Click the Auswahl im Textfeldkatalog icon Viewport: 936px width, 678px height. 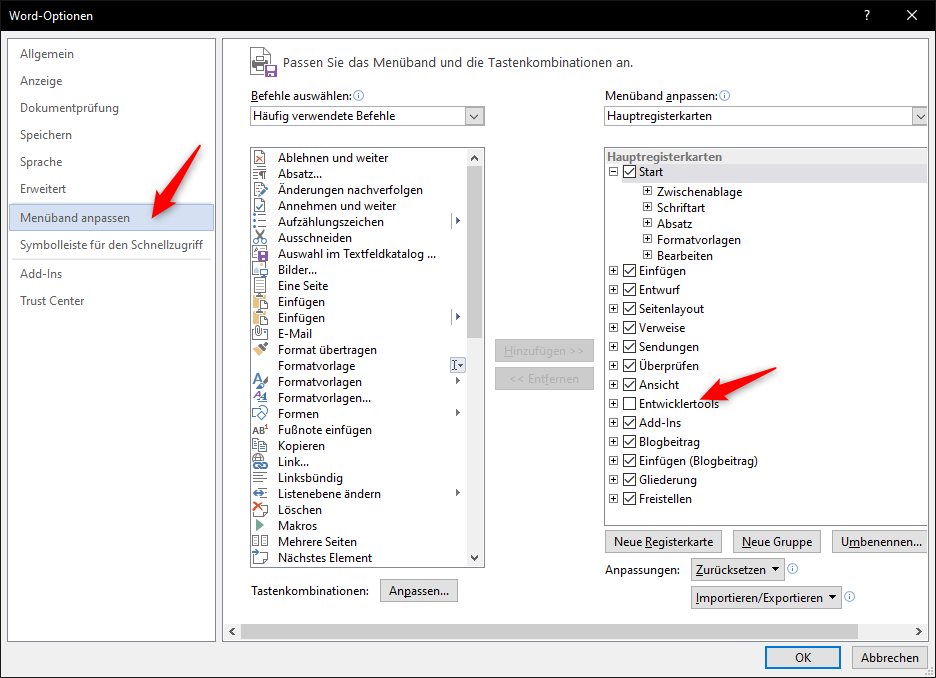point(260,254)
